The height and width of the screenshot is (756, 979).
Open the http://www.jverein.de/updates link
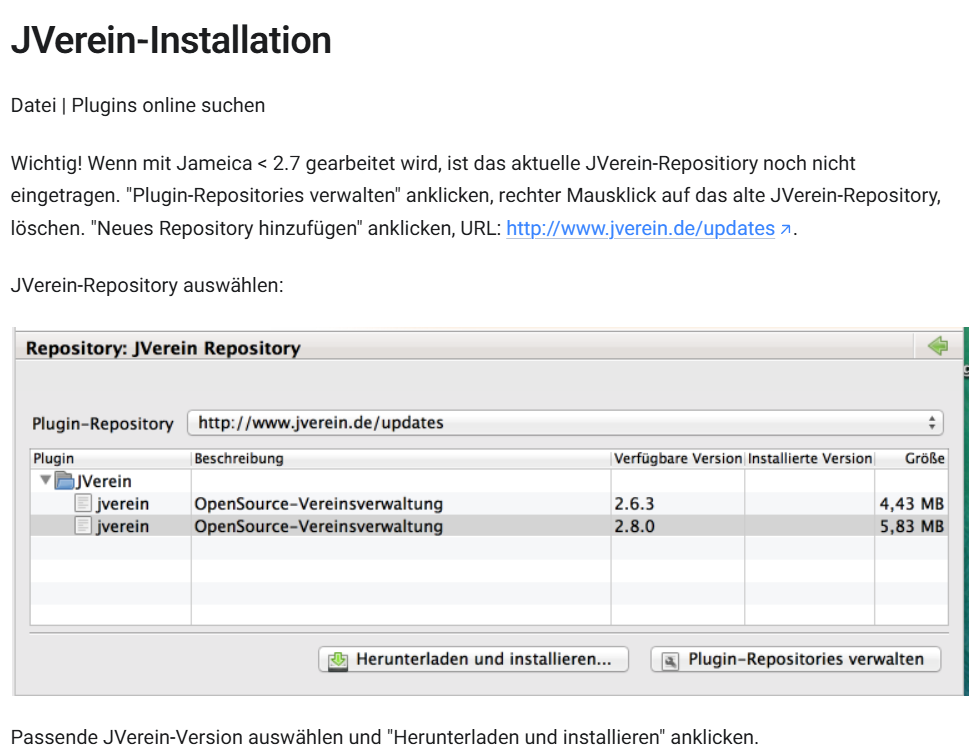640,229
